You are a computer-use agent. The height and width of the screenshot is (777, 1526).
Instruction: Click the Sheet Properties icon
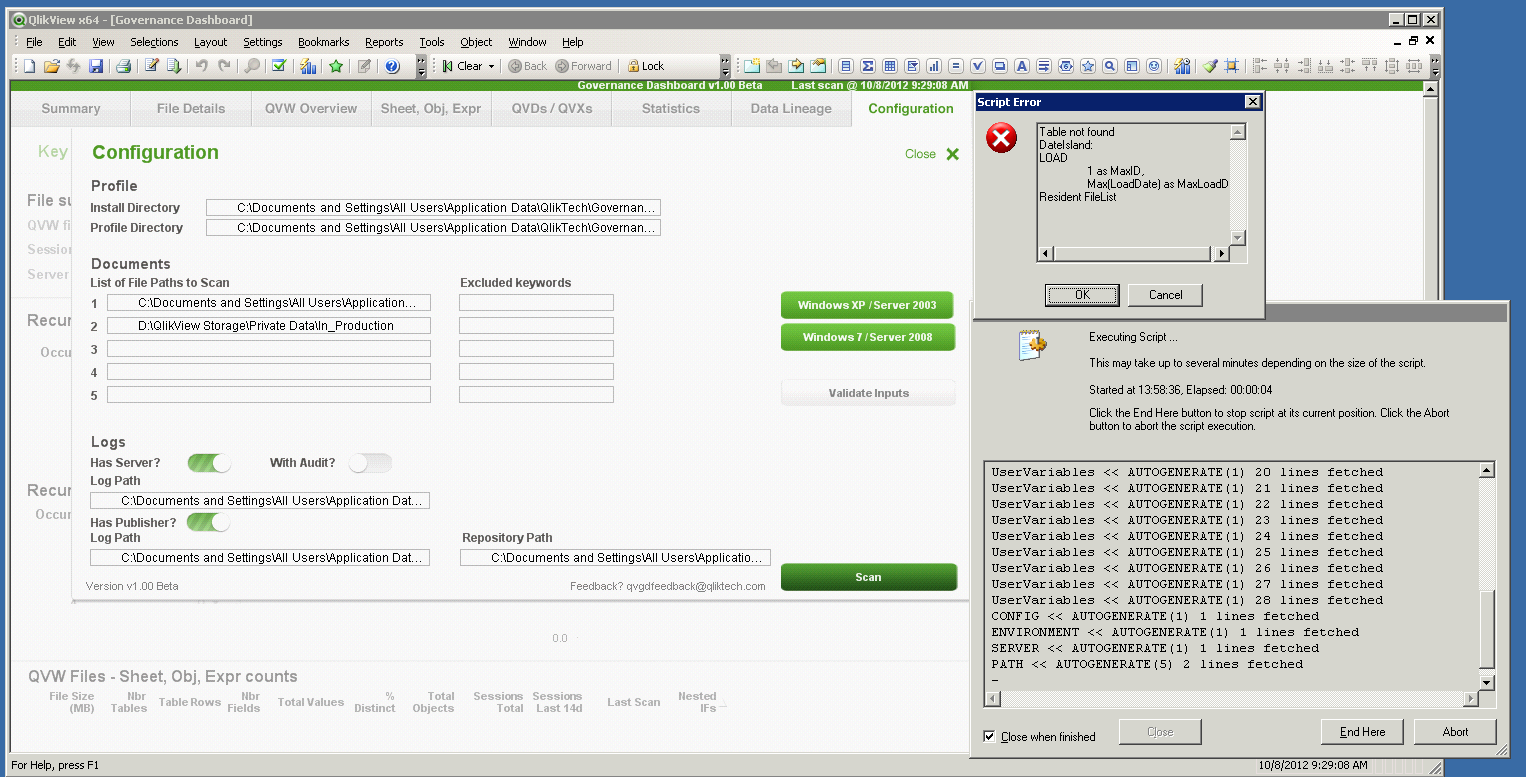point(818,66)
